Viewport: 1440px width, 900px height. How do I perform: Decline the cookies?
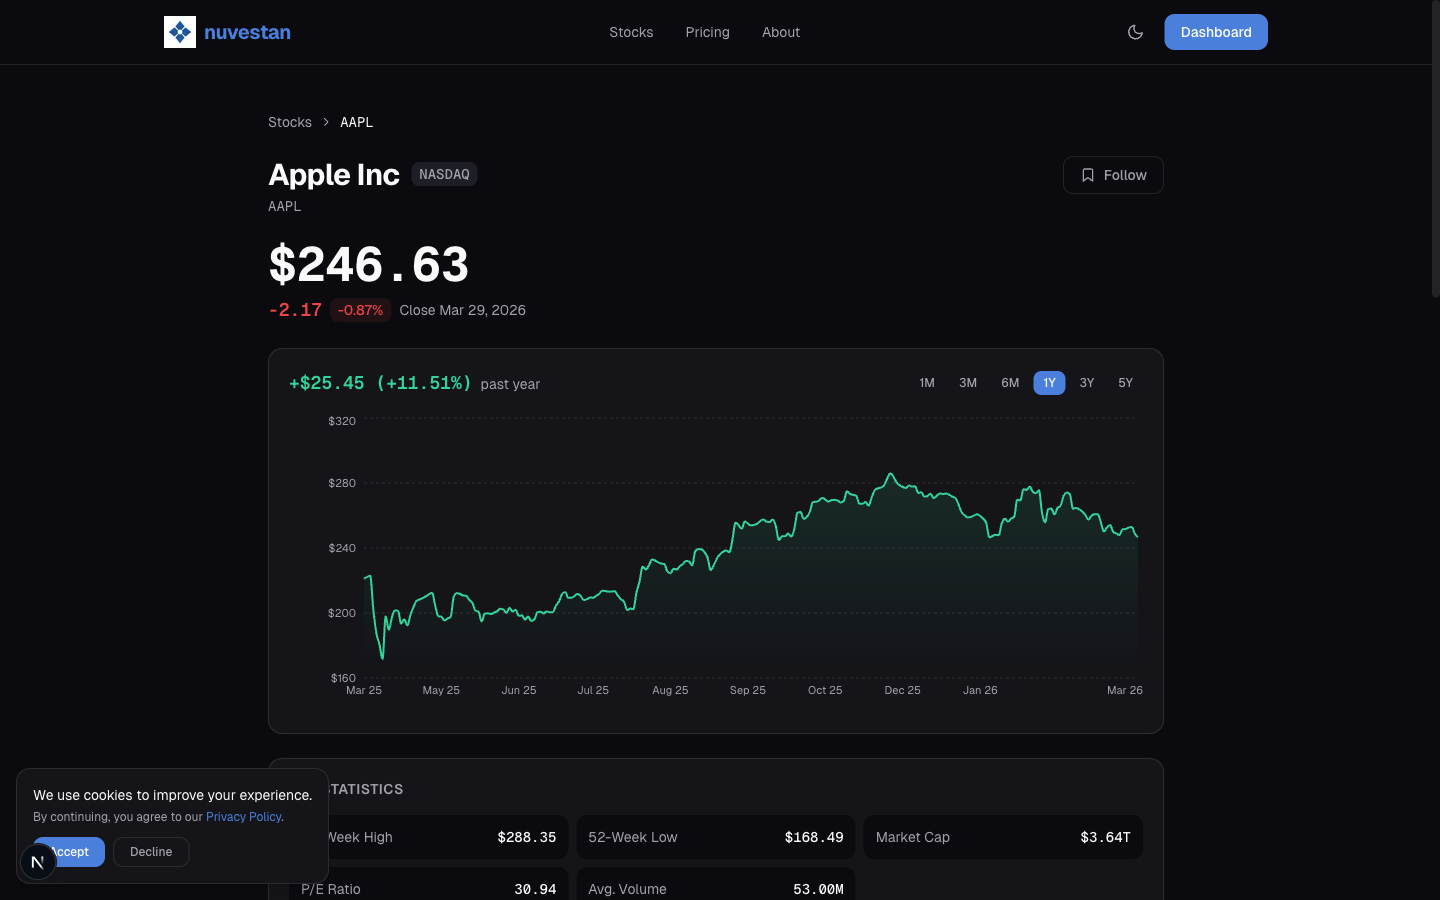(151, 852)
